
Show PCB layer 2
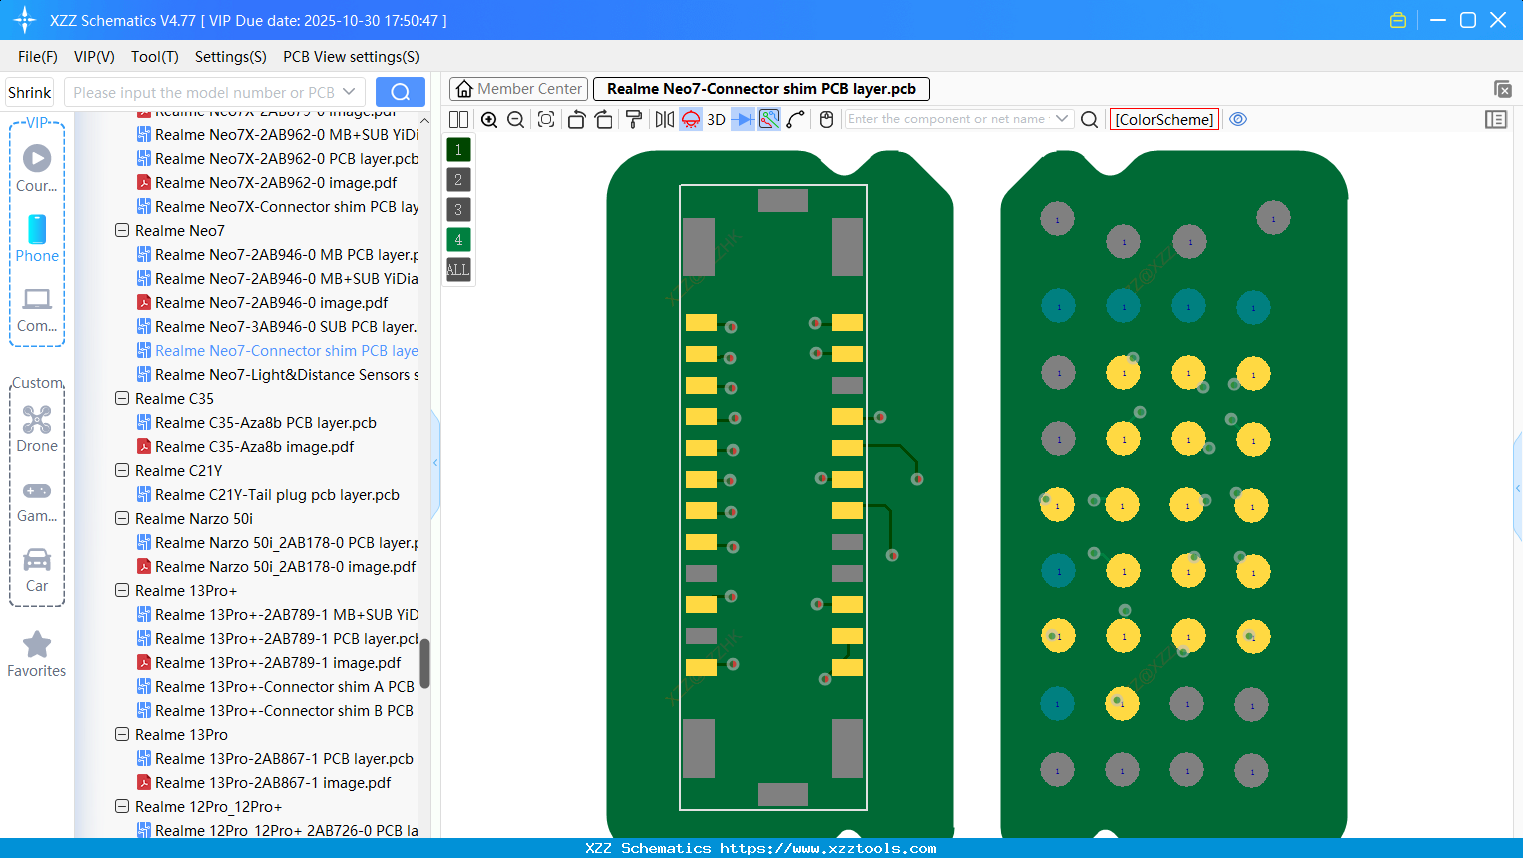pos(458,180)
